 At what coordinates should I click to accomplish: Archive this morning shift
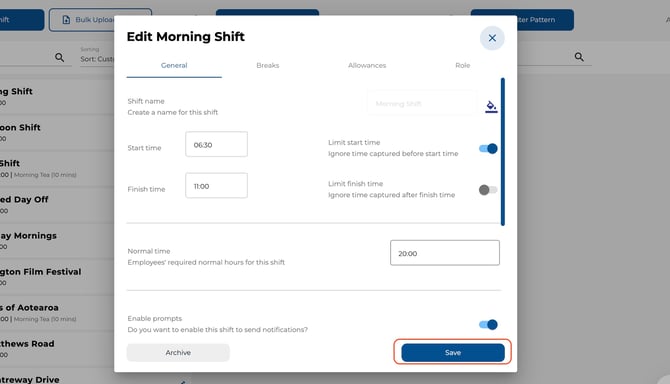178,352
